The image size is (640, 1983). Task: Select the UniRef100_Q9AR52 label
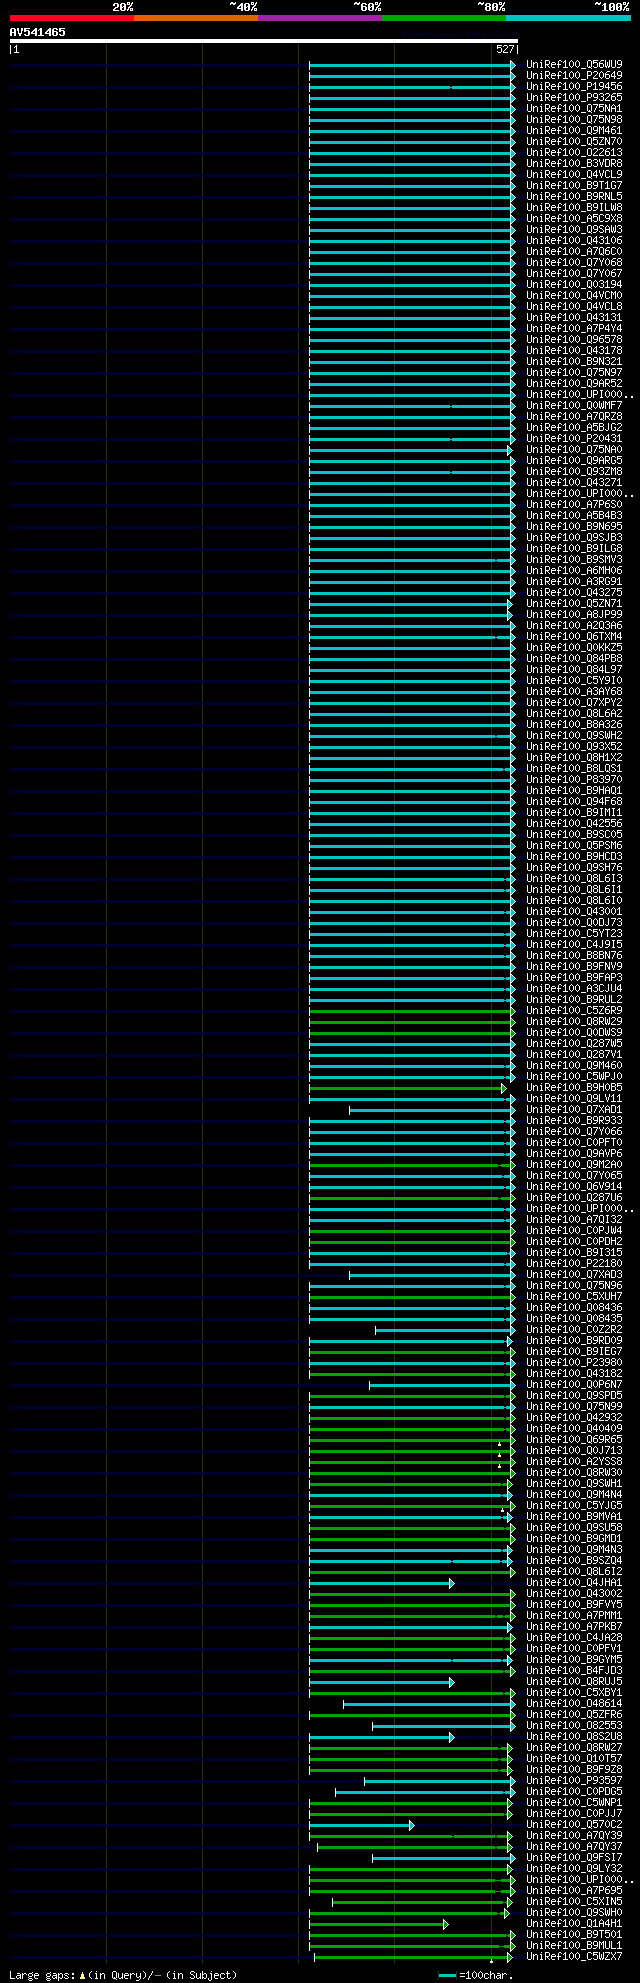pos(574,383)
